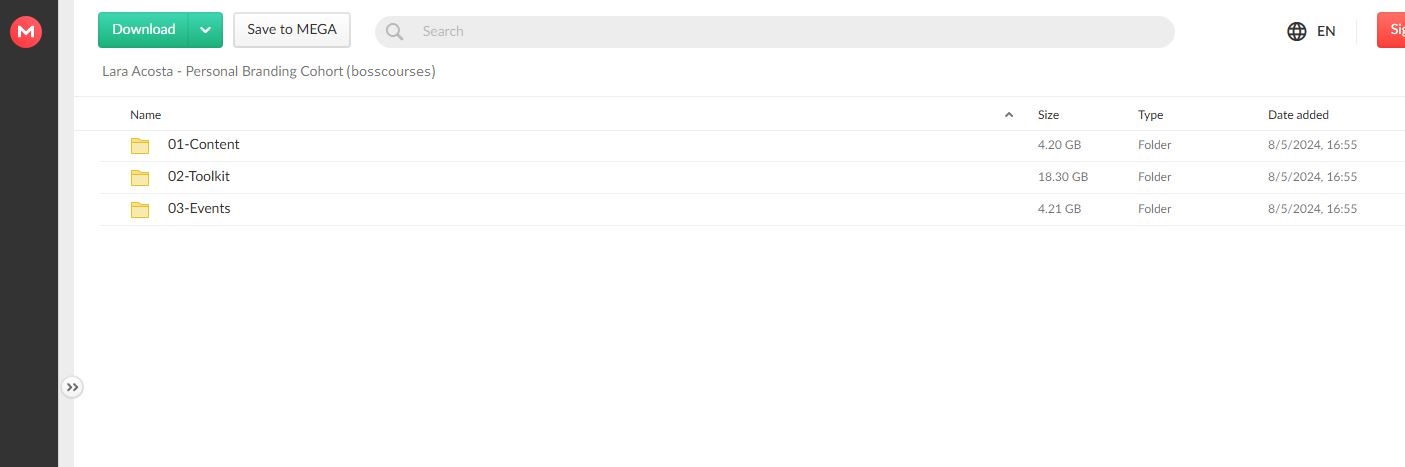Click the 02-Toolkit folder icon
Viewport: 1405px width, 467px height.
click(x=140, y=178)
